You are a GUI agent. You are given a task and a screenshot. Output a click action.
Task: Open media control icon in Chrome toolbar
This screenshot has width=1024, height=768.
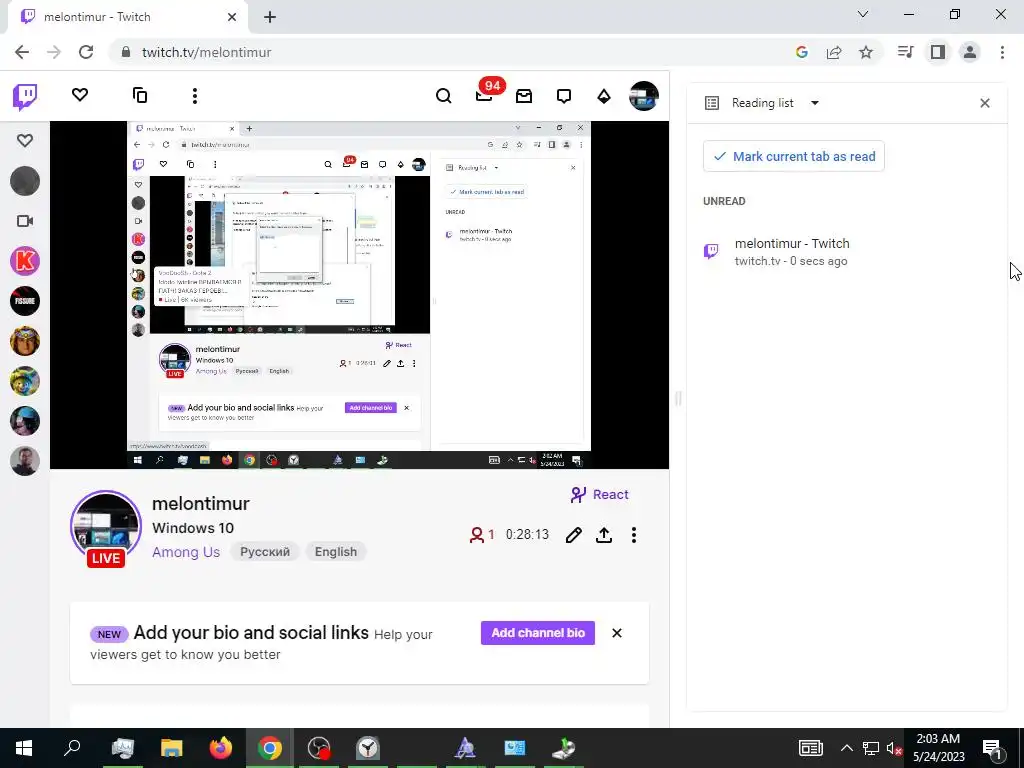click(x=905, y=52)
